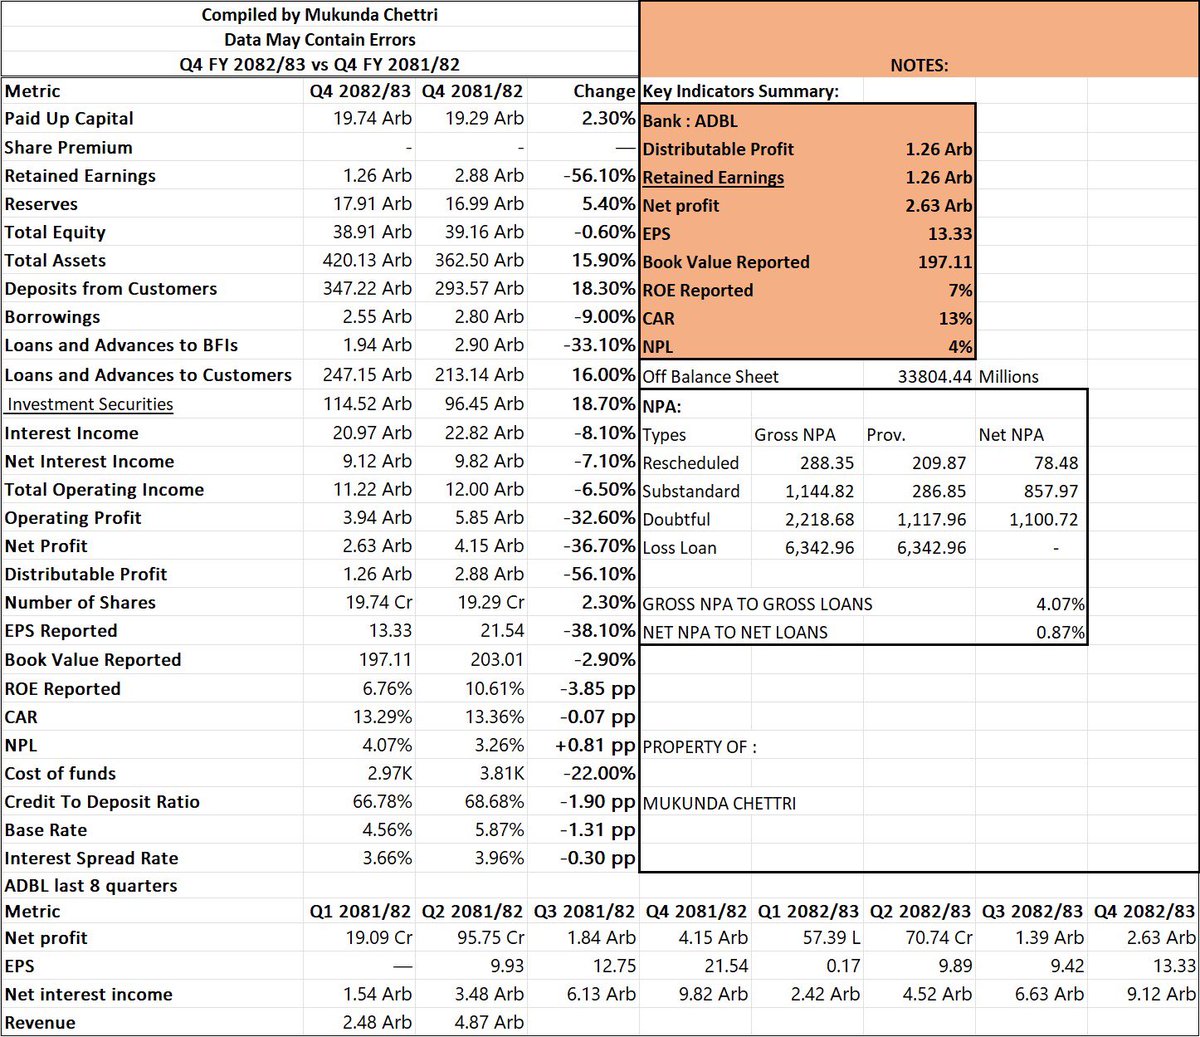The image size is (1200, 1037).
Task: Click the Rescheduled provision value "209.87"
Action: coord(939,463)
